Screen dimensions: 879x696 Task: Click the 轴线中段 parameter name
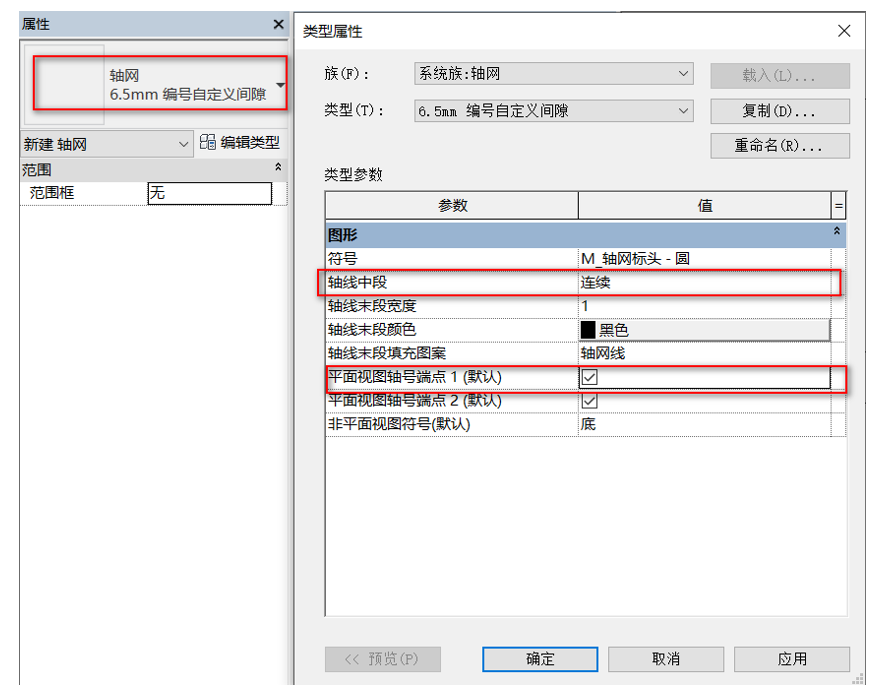pos(358,282)
